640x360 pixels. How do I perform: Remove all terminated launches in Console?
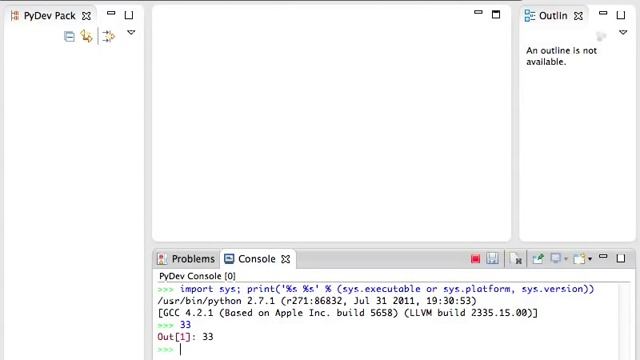pyautogui.click(x=516, y=259)
